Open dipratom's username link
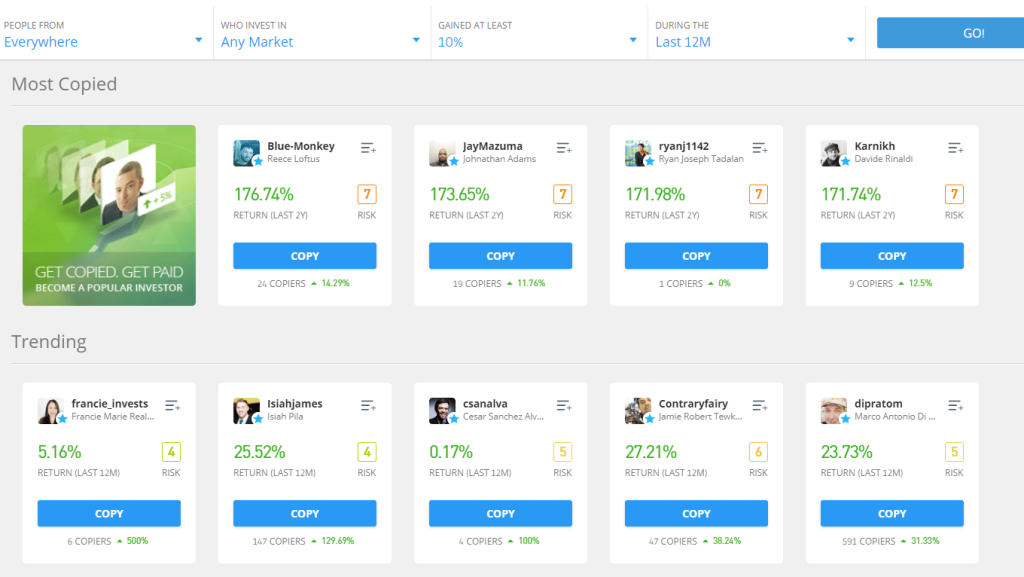 [881, 404]
